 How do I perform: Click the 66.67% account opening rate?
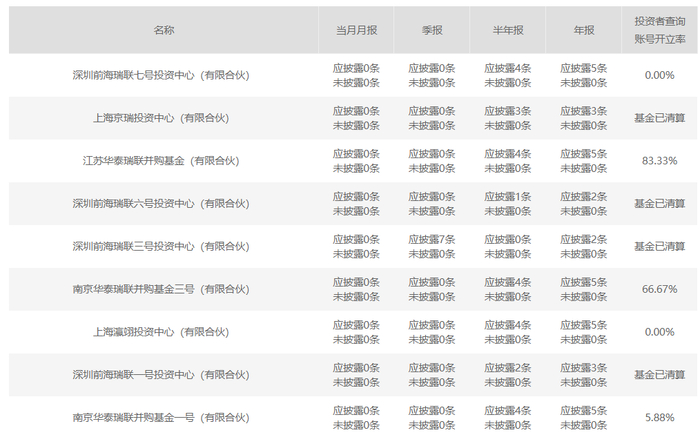pyautogui.click(x=659, y=289)
